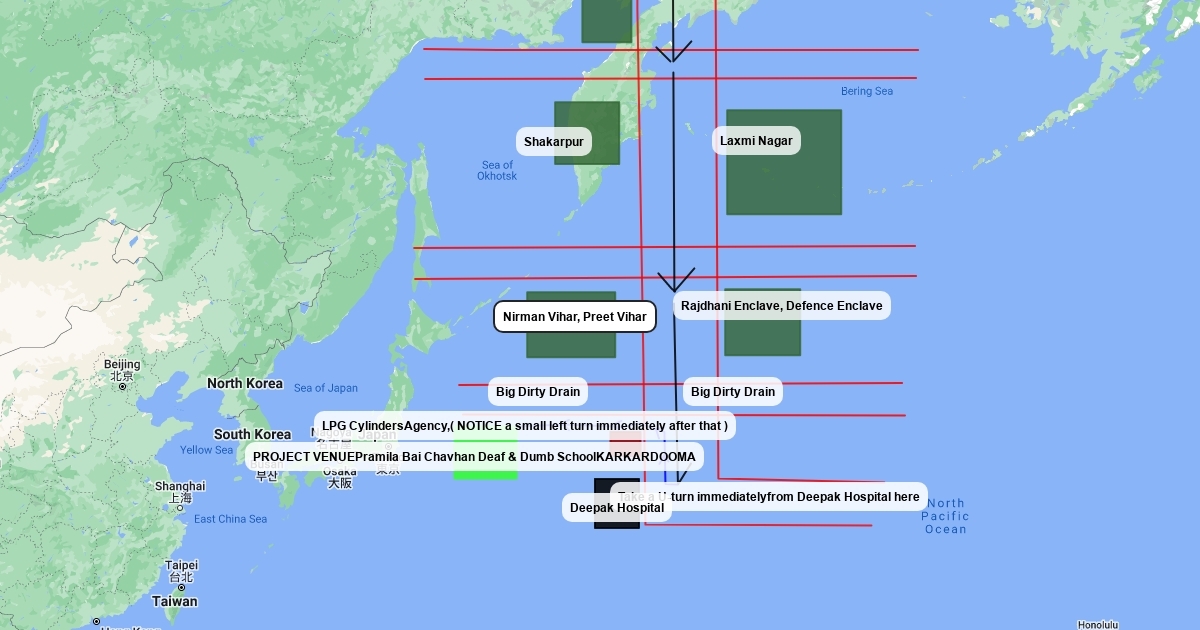
Task: Open the PROJECT VENUE Pramila Bai Chavhan label
Action: [x=474, y=457]
